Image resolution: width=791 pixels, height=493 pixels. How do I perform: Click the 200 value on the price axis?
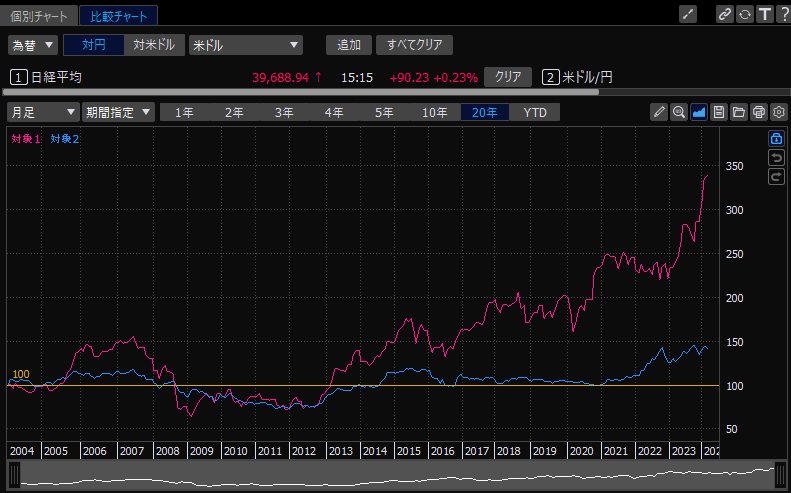pos(734,298)
